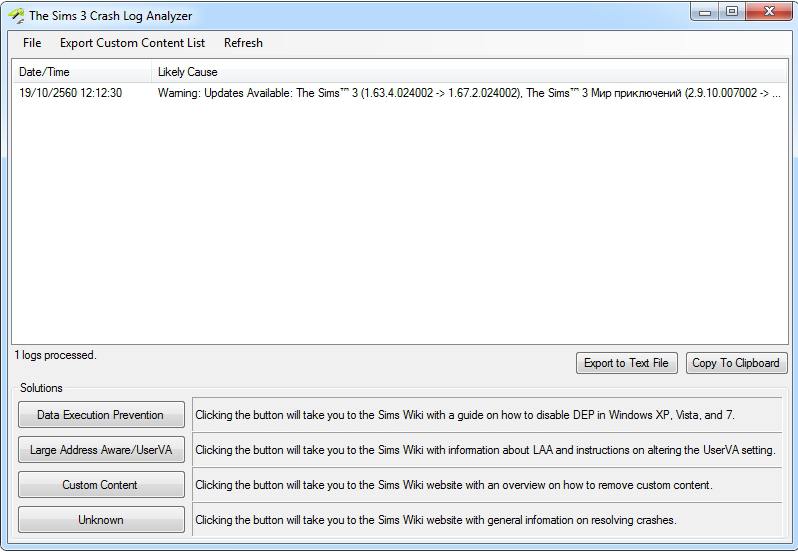Open the Custom Content solution guide
The width and height of the screenshot is (798, 552).
pos(101,485)
